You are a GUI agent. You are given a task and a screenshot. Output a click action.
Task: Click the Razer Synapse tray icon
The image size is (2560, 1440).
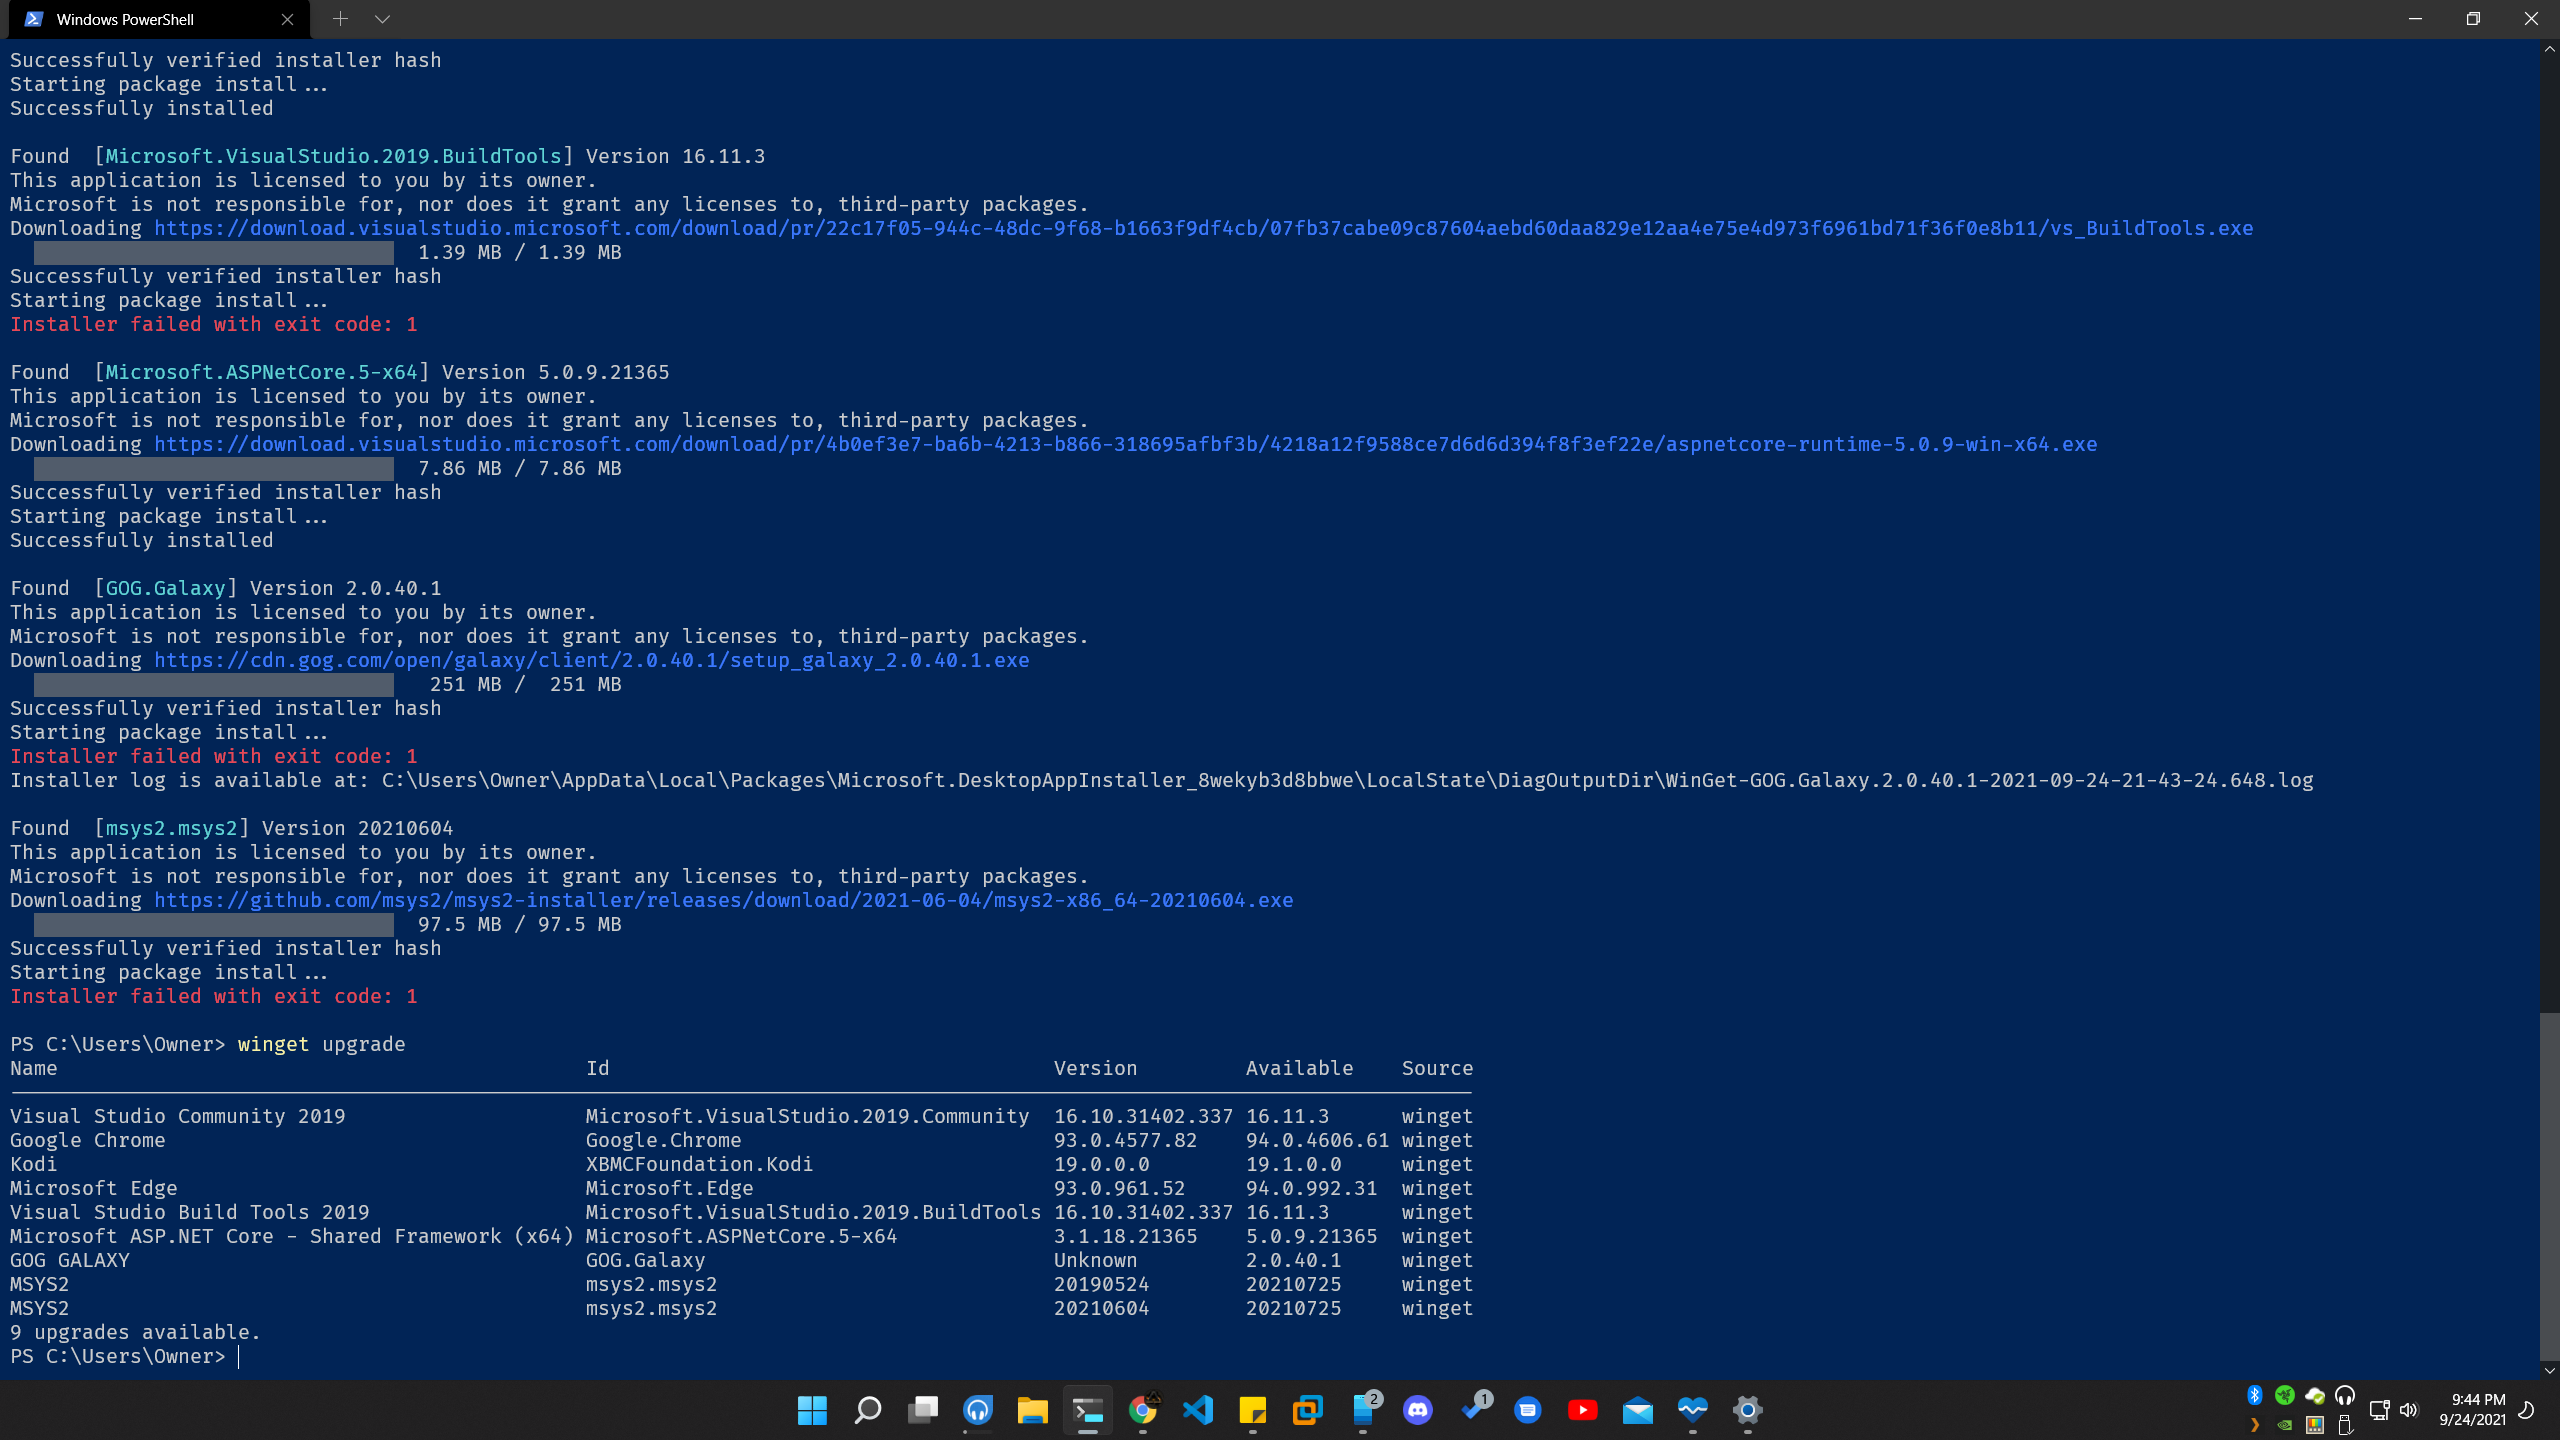coord(2285,1395)
